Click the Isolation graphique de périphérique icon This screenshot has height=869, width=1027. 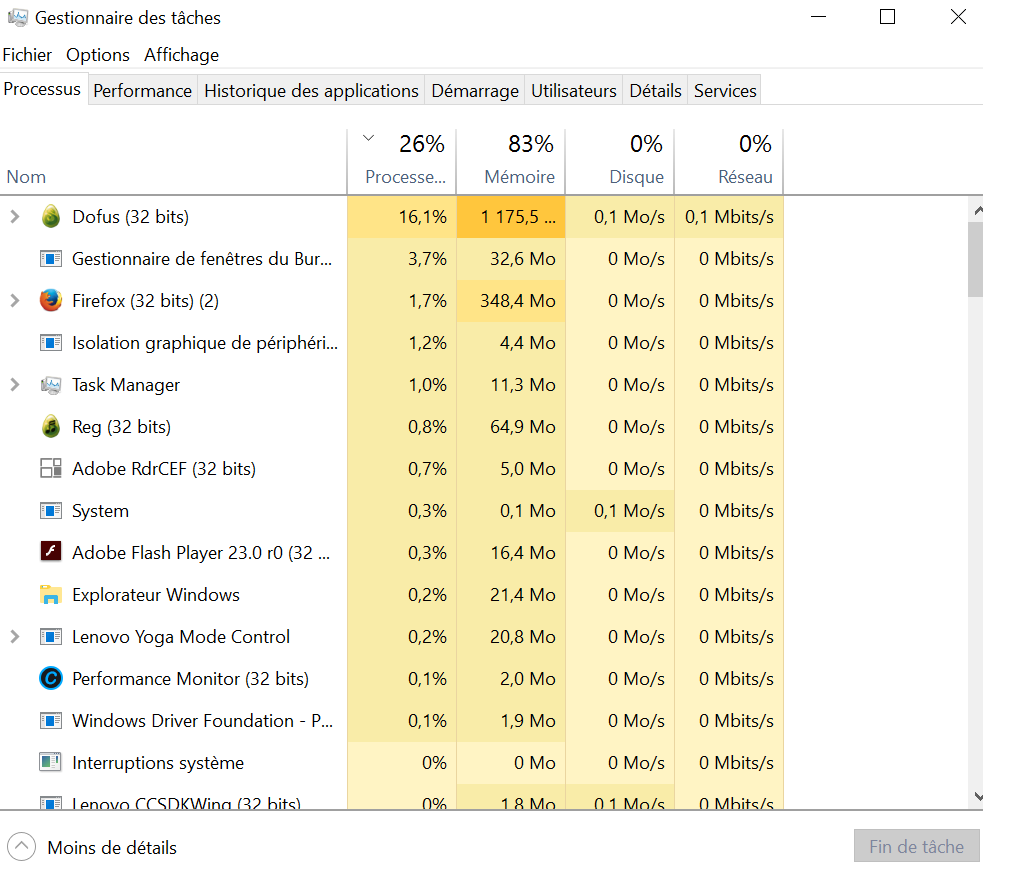[x=50, y=342]
